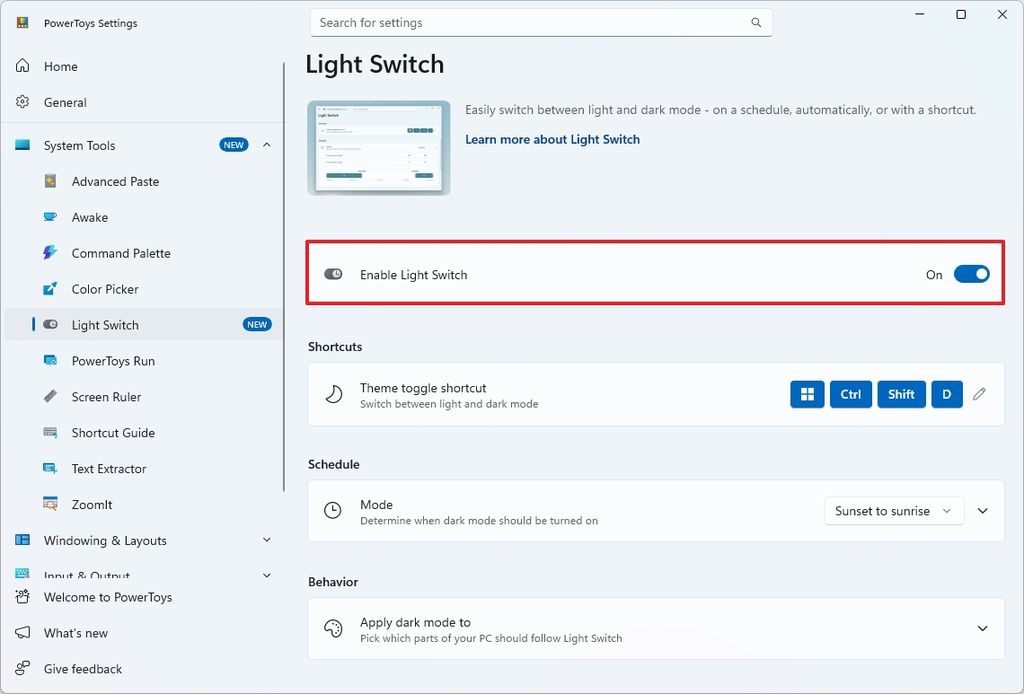Open Give feedback
The height and width of the screenshot is (694, 1024).
(x=143, y=669)
